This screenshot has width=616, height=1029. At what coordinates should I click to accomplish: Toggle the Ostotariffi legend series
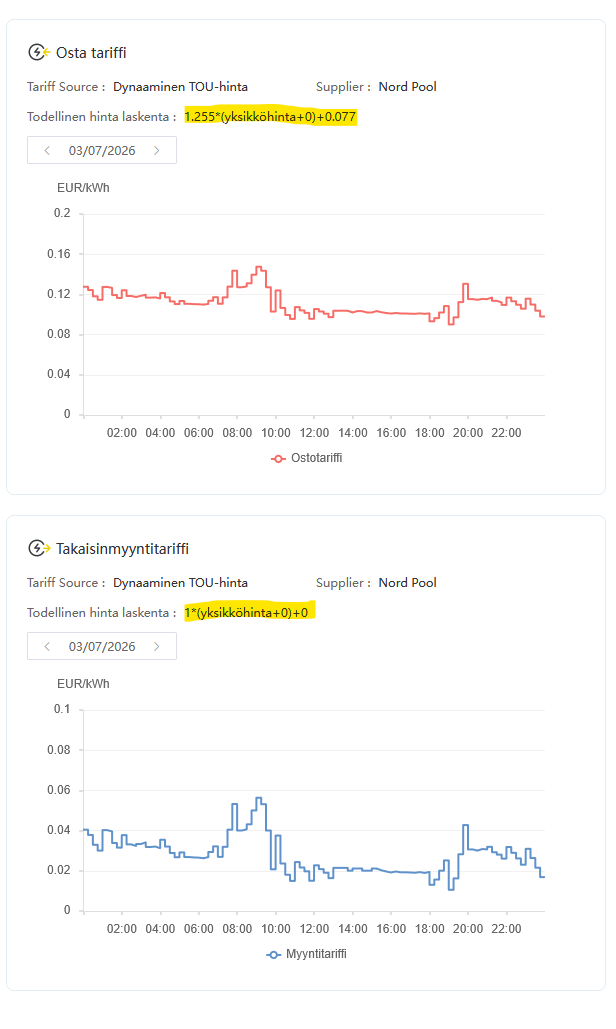point(307,458)
